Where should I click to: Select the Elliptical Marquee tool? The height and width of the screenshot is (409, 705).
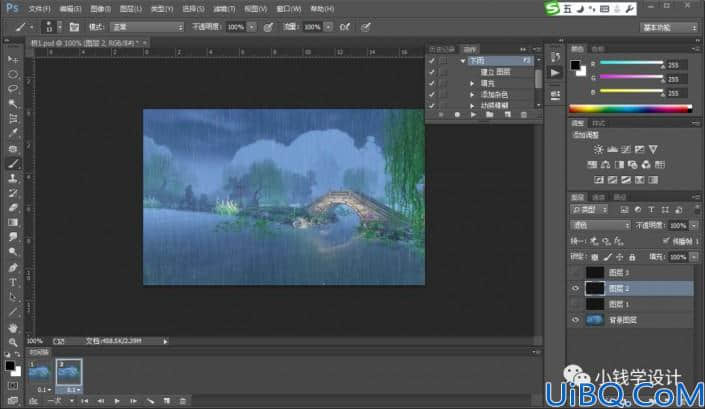tap(13, 74)
